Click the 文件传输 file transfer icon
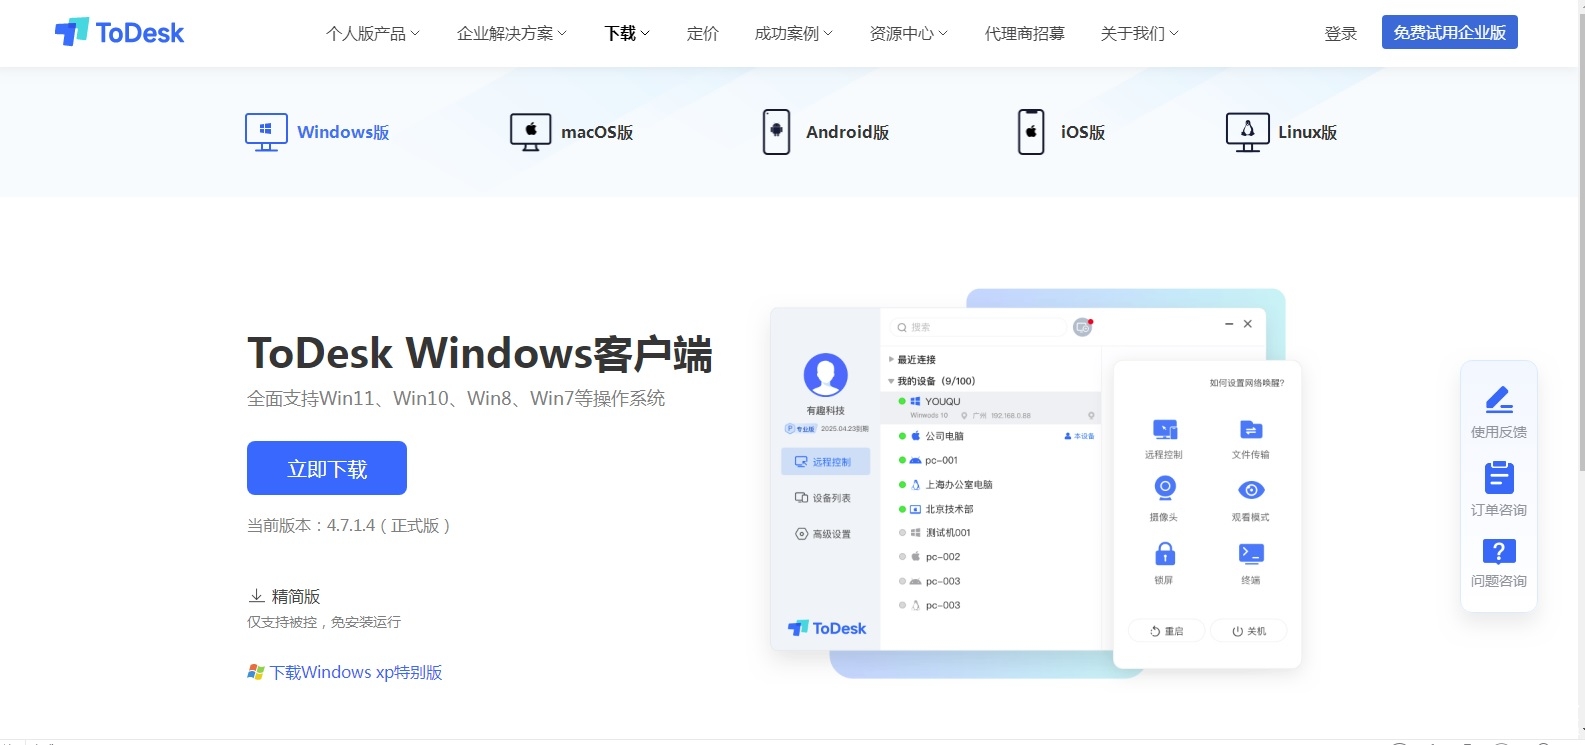The width and height of the screenshot is (1585, 745). coord(1251,430)
